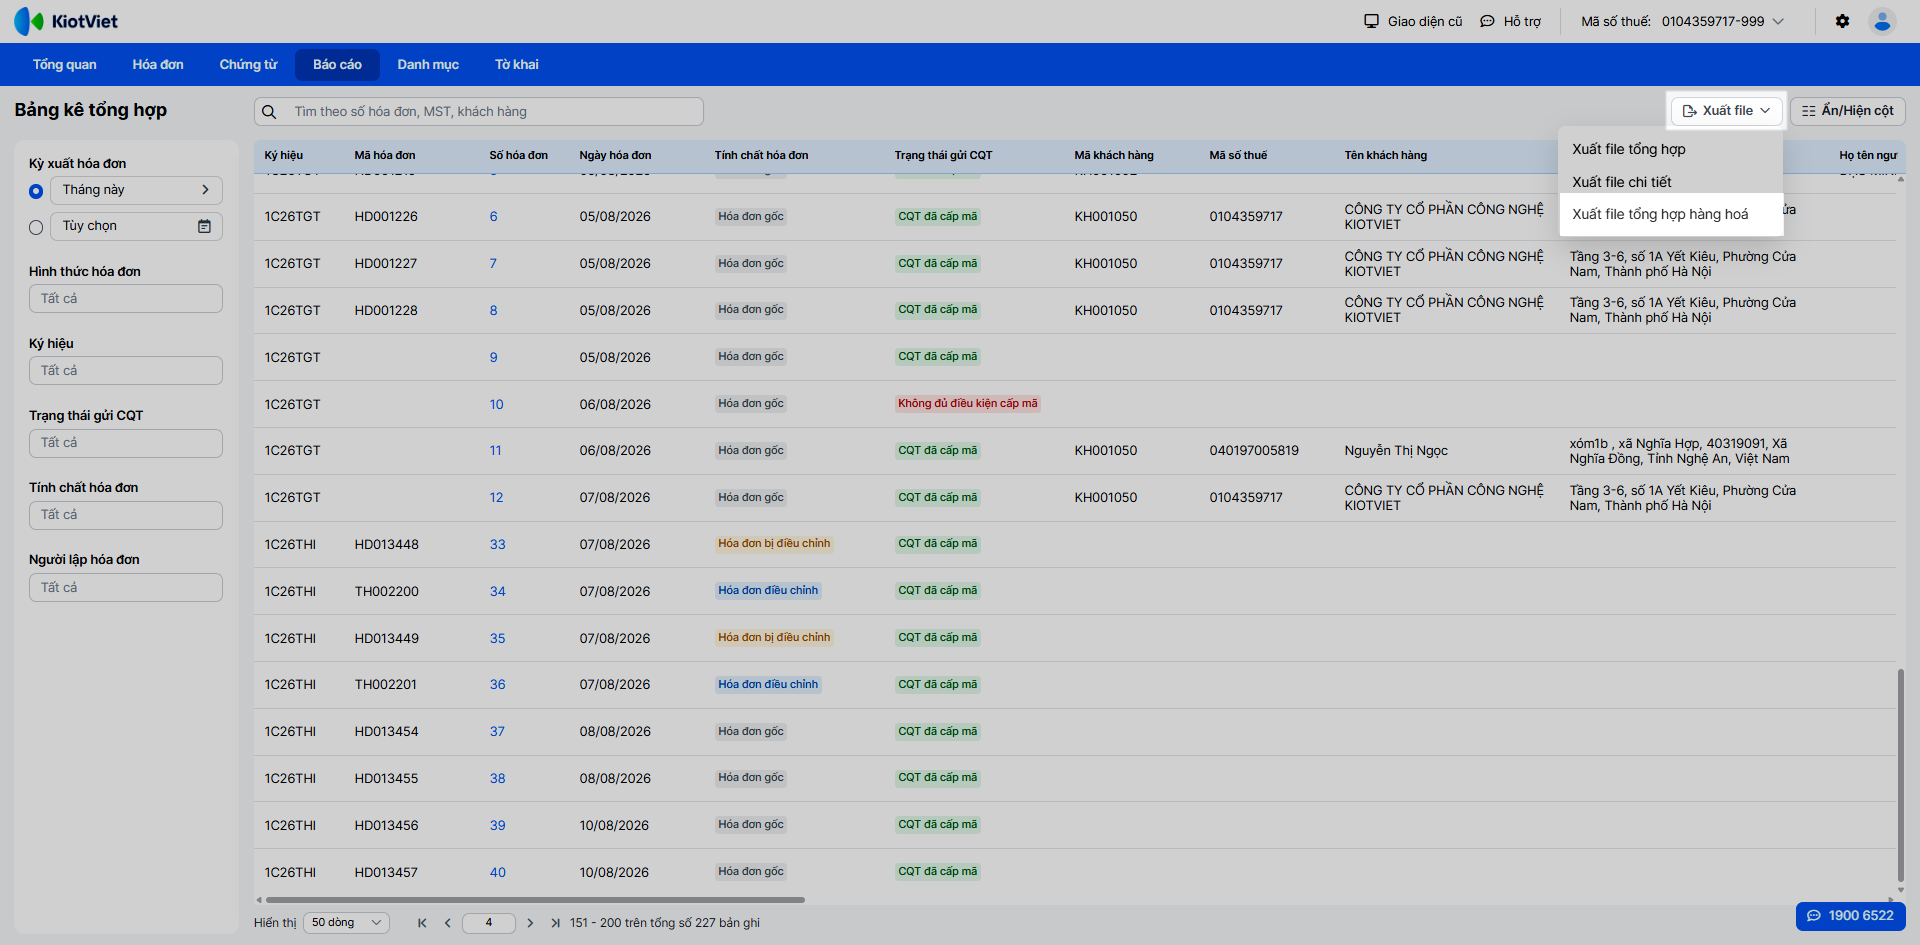Open the settings gear icon
This screenshot has width=1920, height=945.
click(1842, 21)
